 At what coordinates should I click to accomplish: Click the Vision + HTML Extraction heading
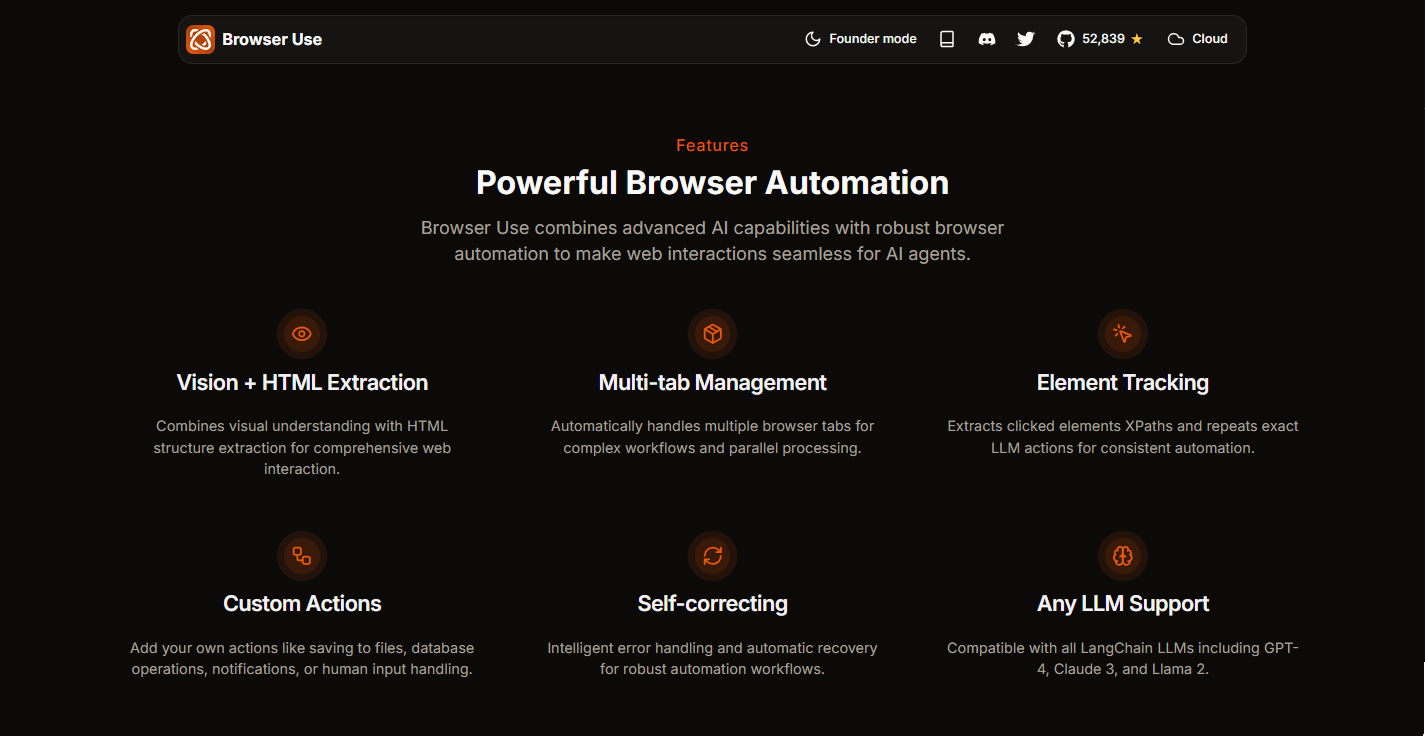(x=302, y=383)
